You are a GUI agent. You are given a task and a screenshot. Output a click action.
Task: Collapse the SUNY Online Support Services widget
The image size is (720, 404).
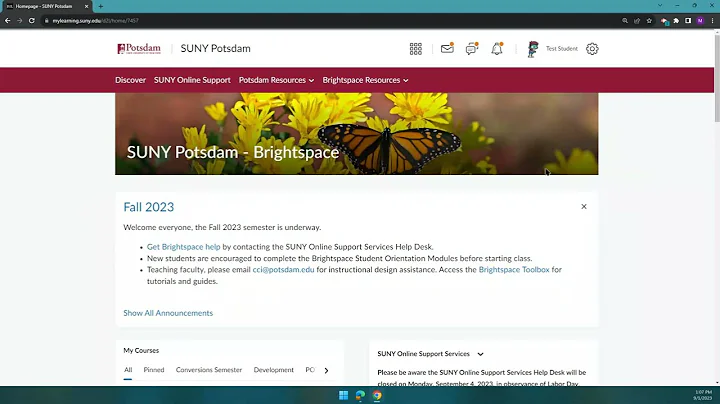(x=480, y=354)
